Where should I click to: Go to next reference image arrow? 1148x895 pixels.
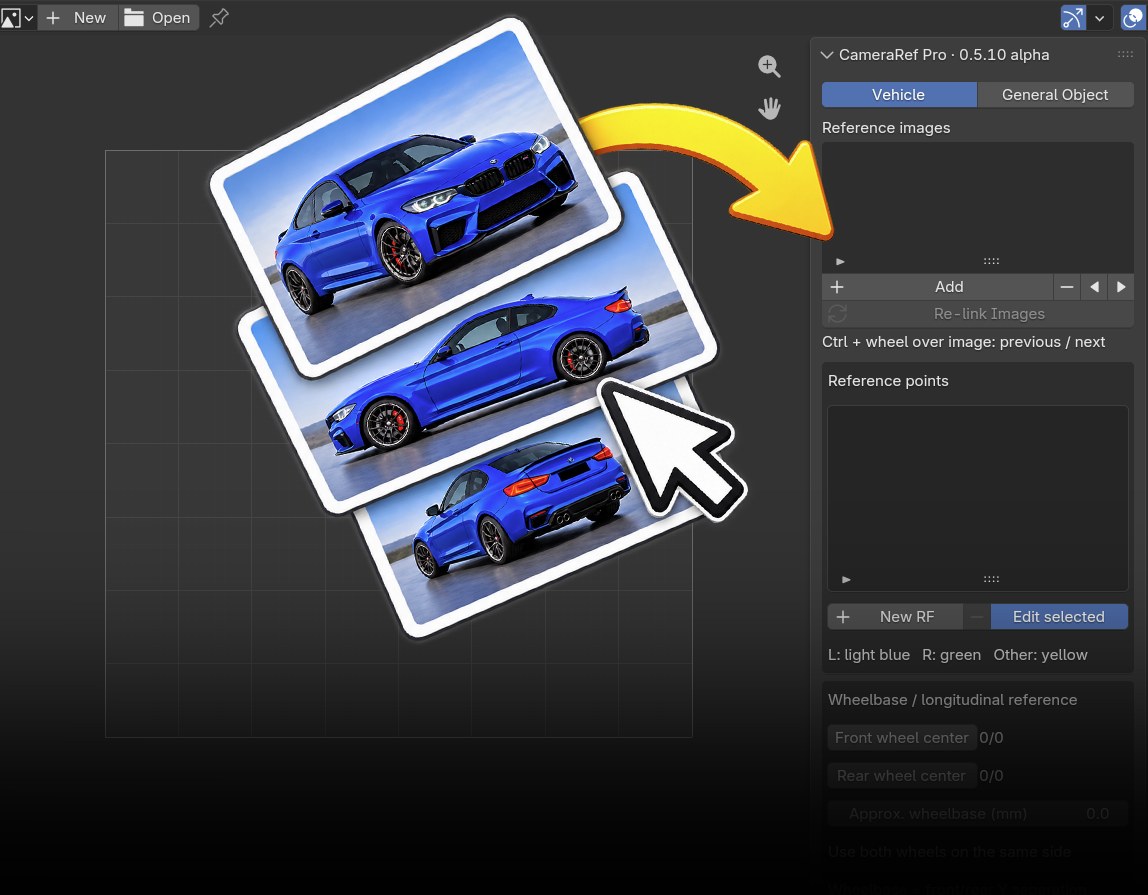1121,287
